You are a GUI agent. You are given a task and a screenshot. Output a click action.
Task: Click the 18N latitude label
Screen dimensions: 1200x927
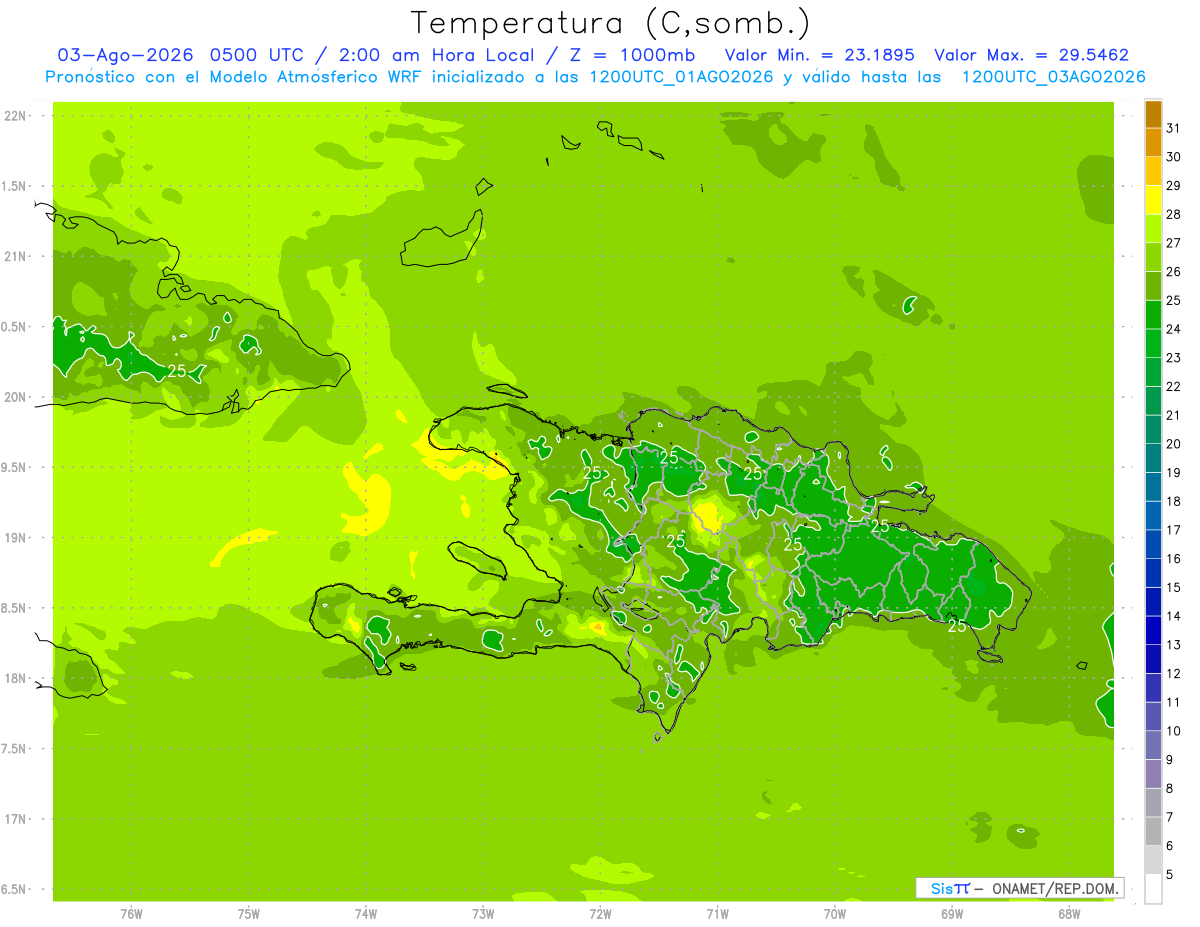(15, 678)
